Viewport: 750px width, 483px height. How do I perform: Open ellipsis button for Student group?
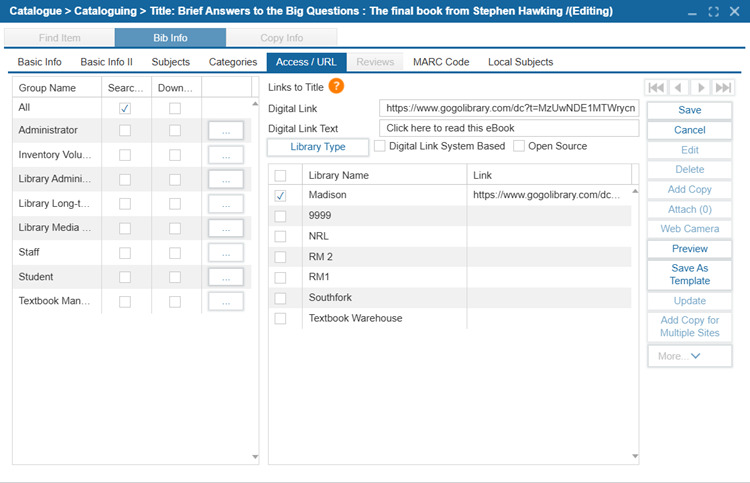pyautogui.click(x=226, y=277)
